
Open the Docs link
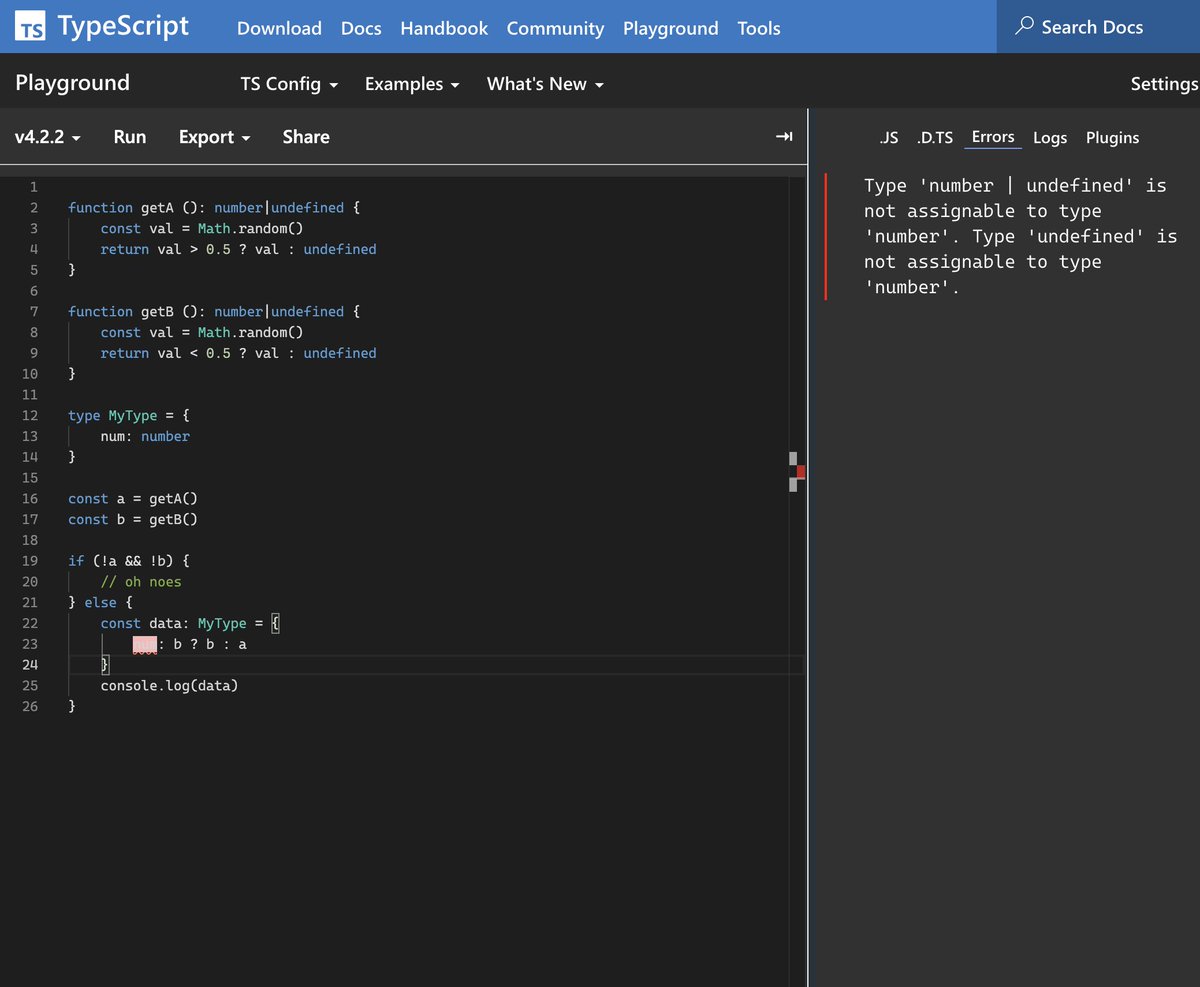coord(361,28)
